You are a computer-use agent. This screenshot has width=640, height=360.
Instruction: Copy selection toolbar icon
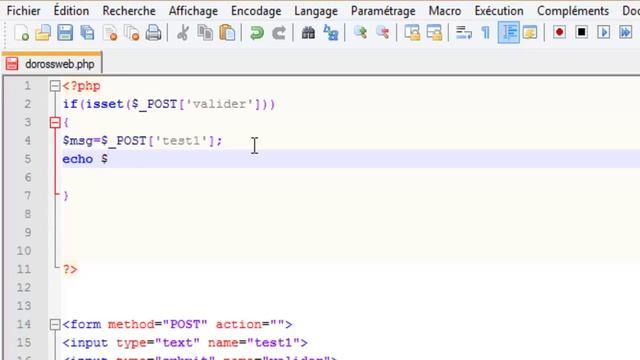point(205,33)
